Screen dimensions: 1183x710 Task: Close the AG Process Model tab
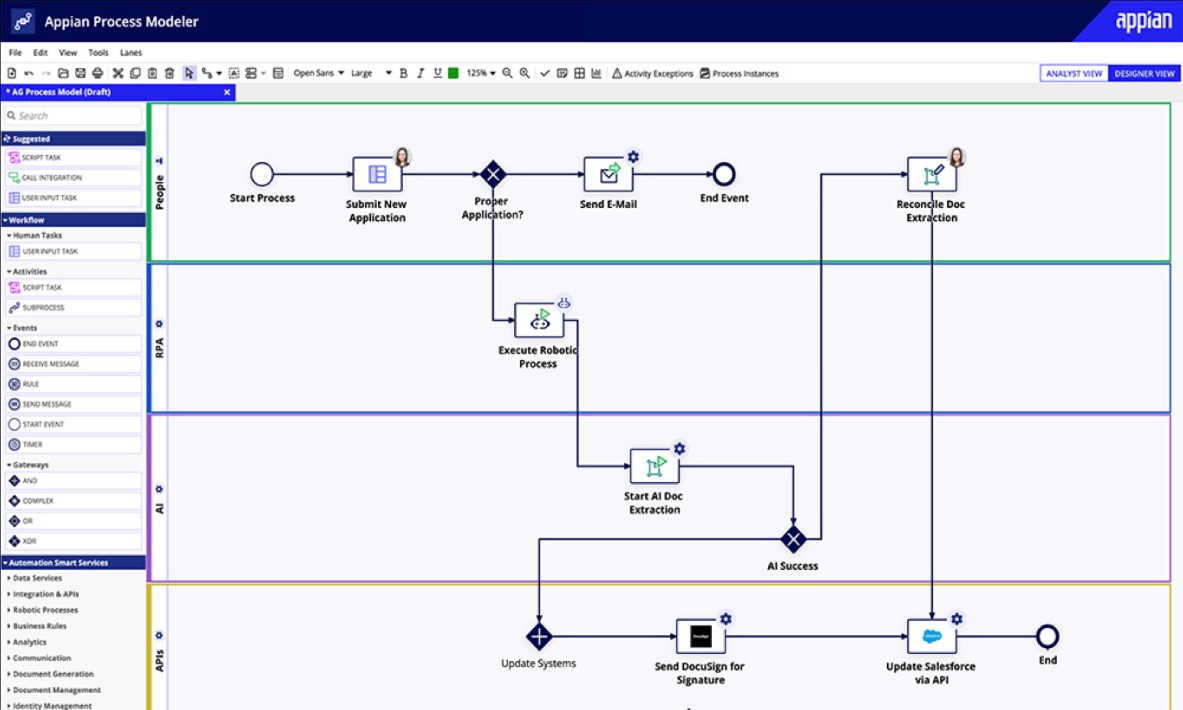(x=227, y=92)
